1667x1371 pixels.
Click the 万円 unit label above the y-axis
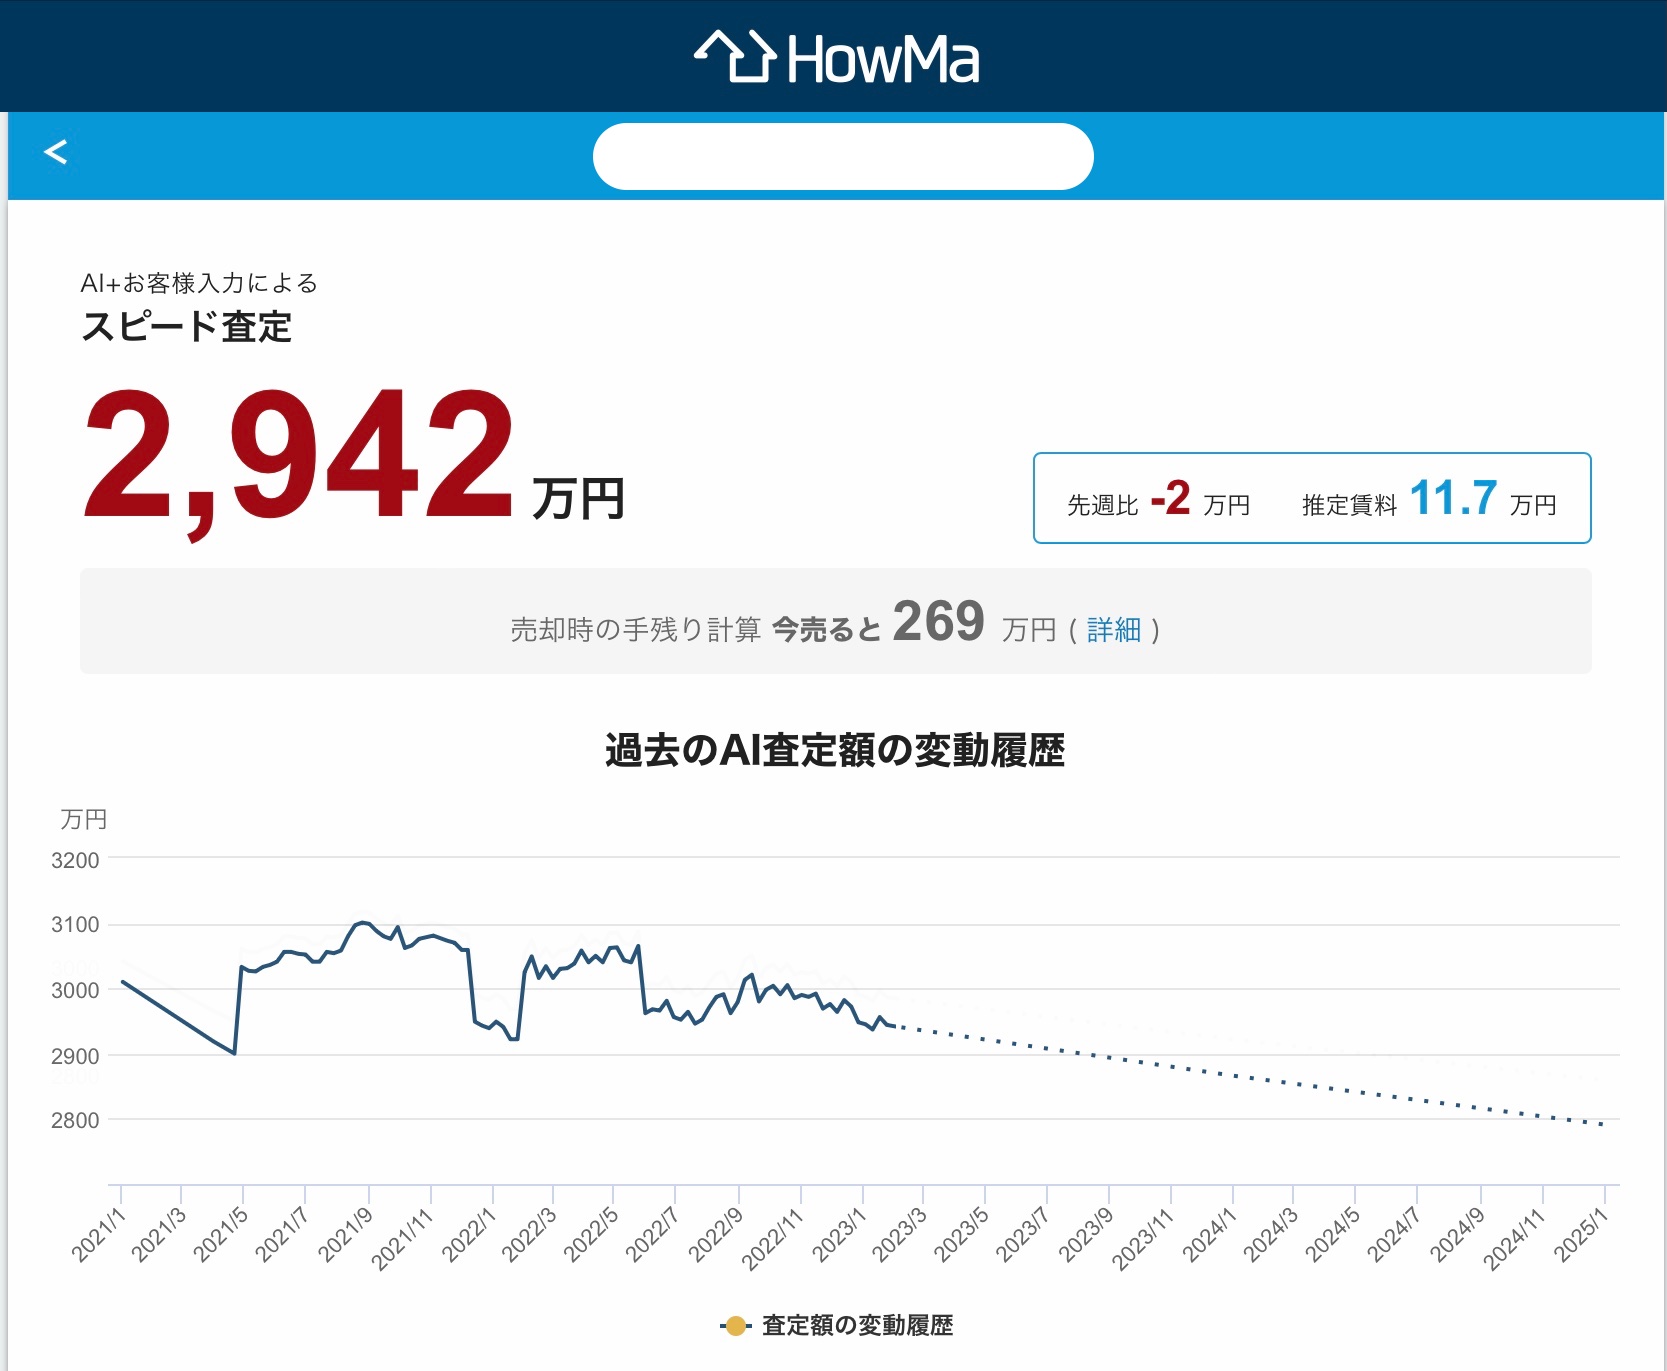click(x=83, y=819)
